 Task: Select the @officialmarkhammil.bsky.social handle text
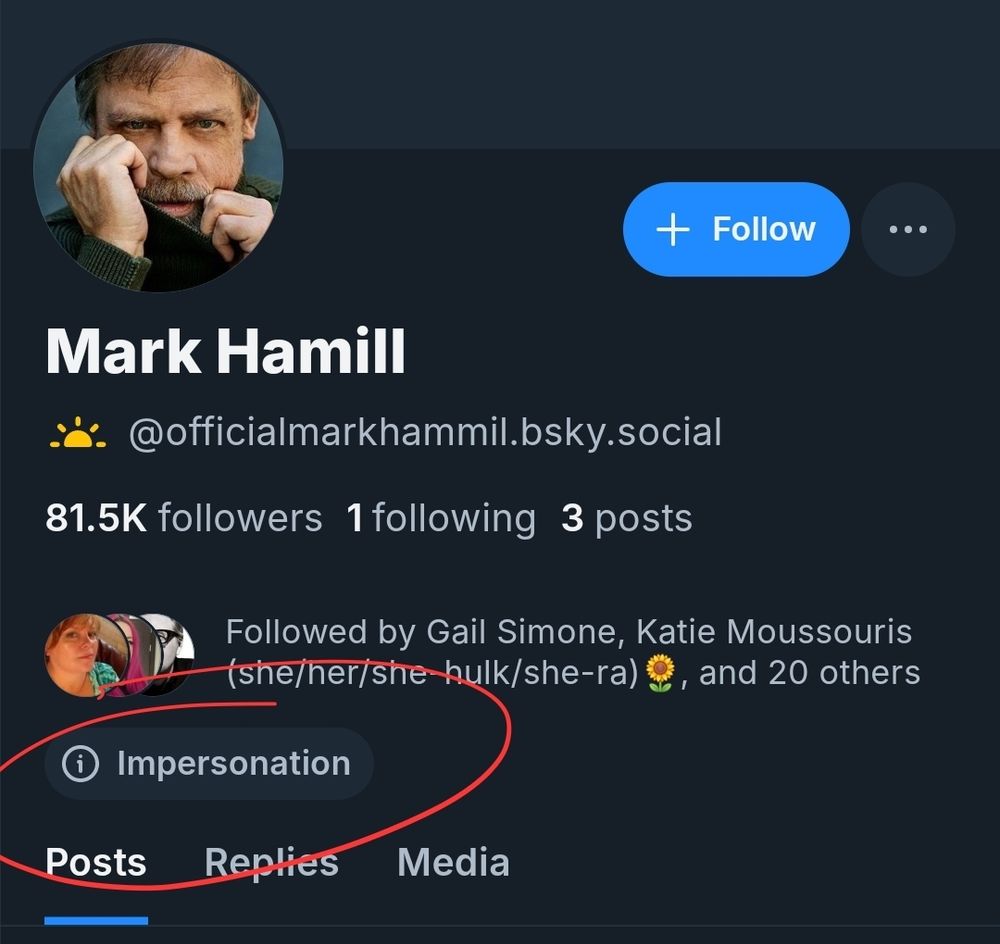pyautogui.click(x=425, y=432)
